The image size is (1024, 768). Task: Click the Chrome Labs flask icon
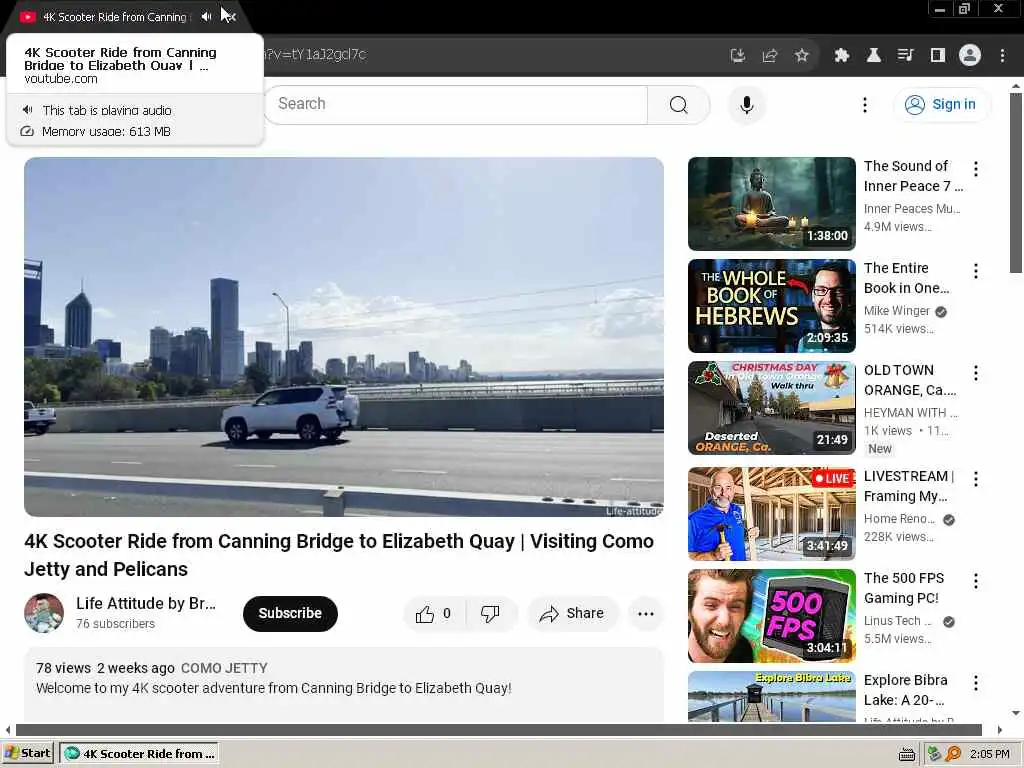(874, 56)
